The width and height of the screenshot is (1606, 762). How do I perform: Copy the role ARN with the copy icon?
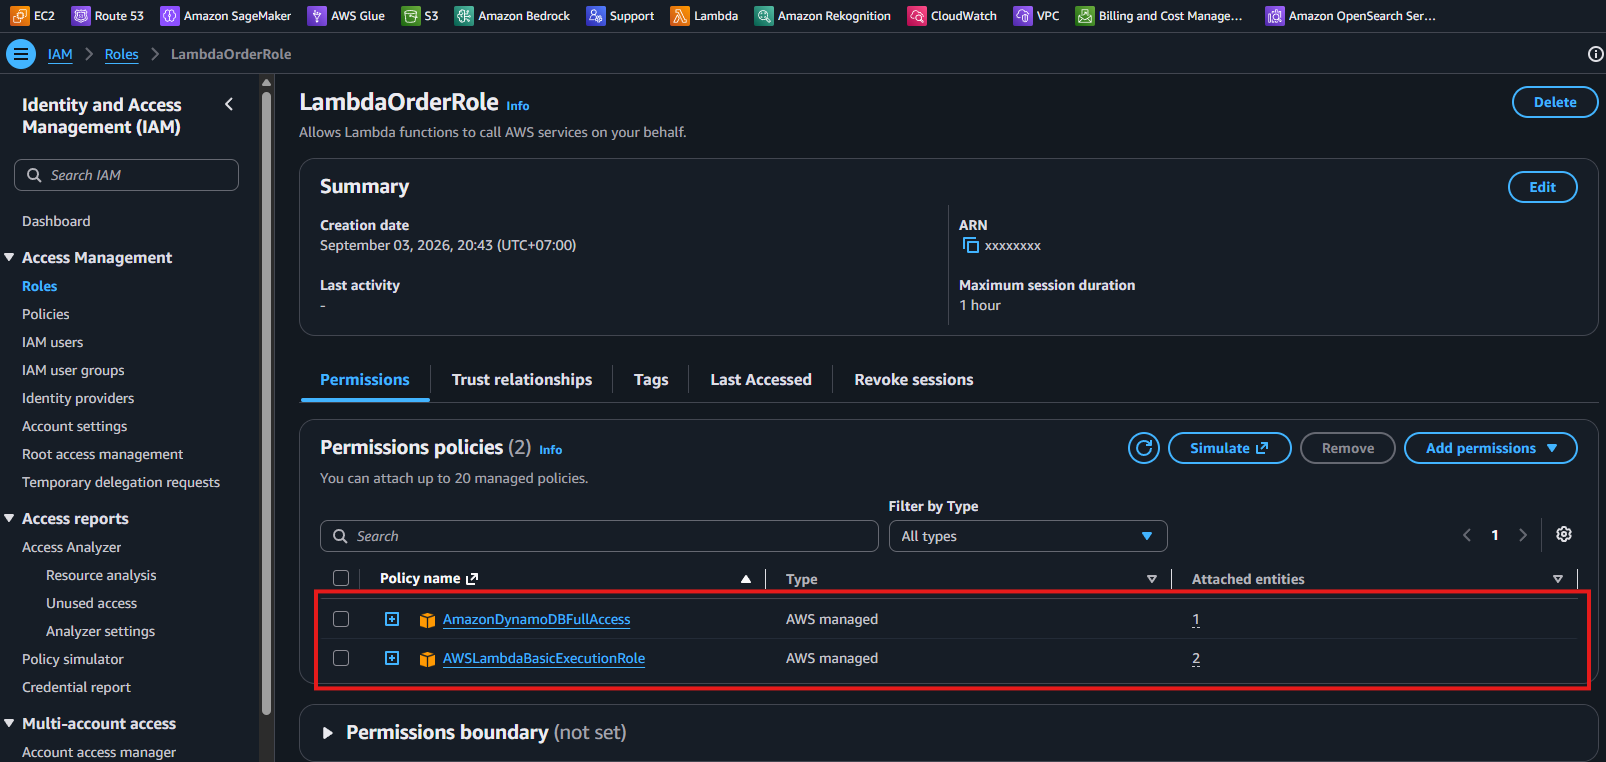970,245
